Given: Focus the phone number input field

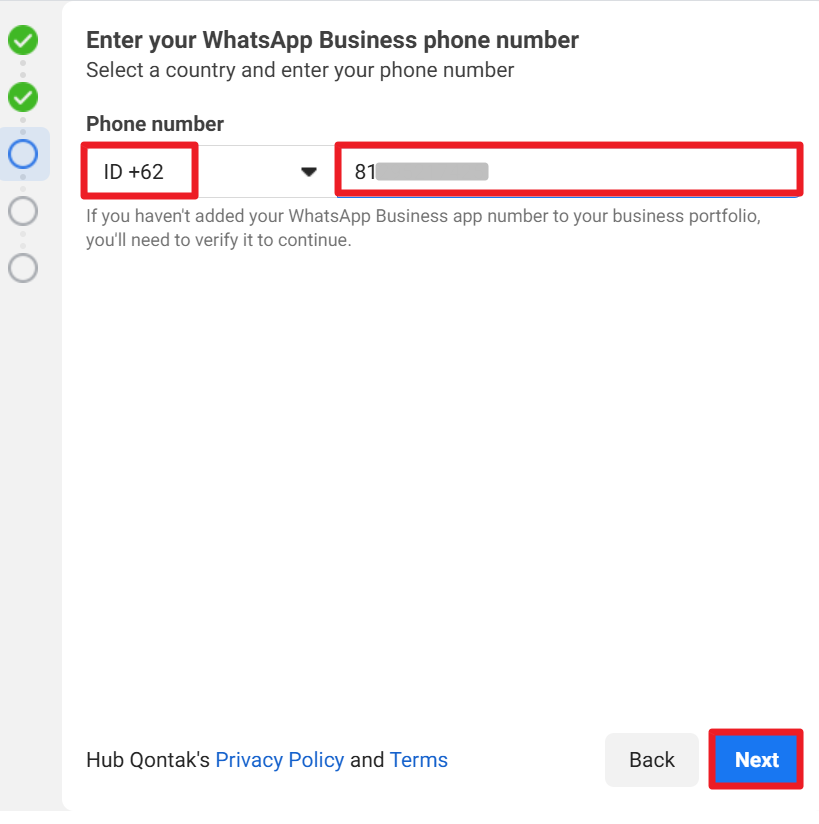Looking at the screenshot, I should pyautogui.click(x=640, y=172).
